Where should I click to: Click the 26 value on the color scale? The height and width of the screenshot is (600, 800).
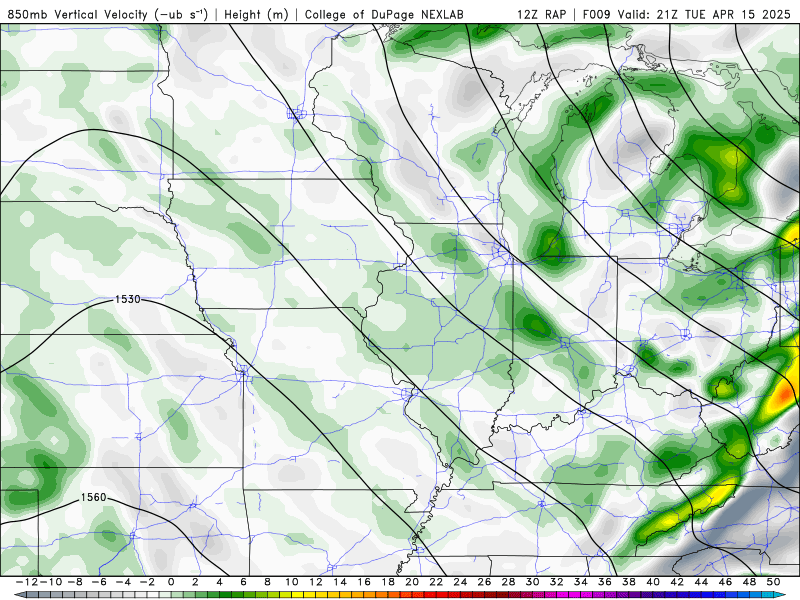484,582
